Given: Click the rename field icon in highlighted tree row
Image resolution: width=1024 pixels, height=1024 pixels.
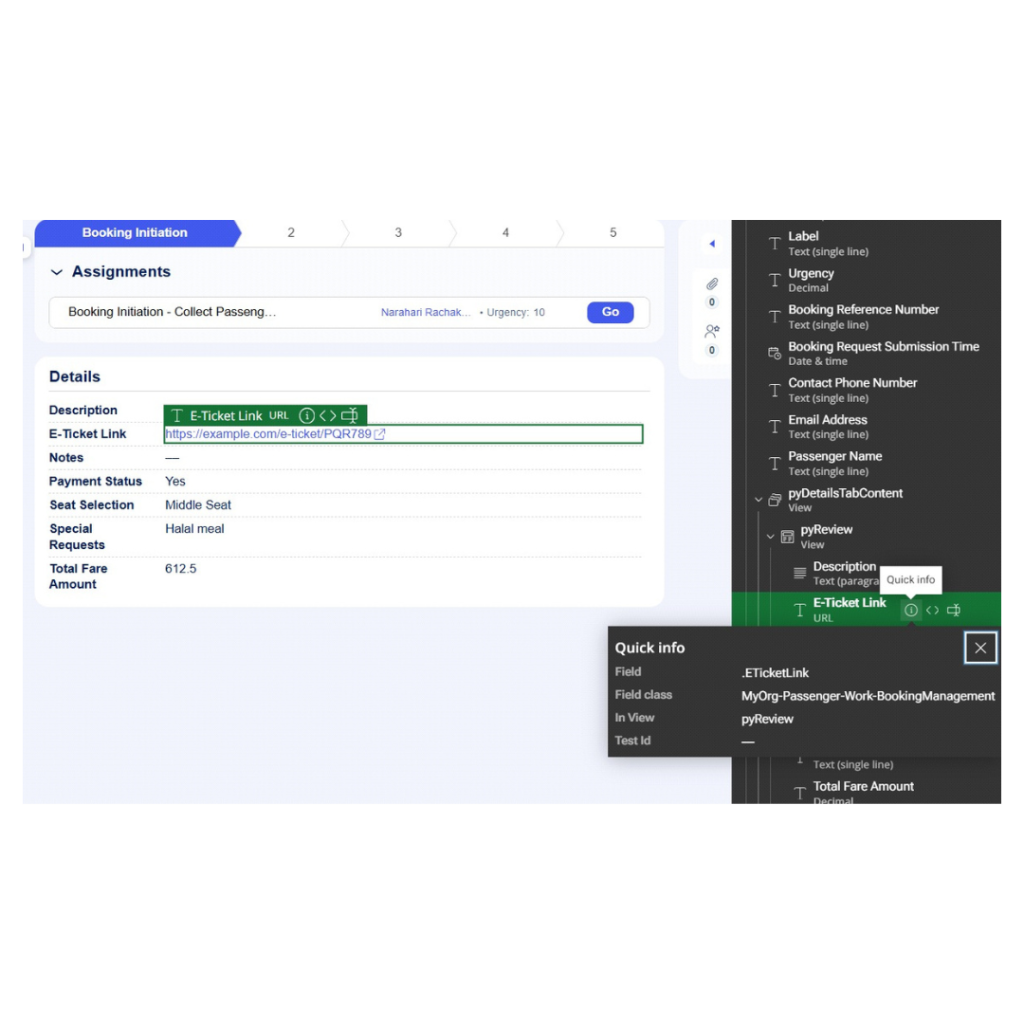Looking at the screenshot, I should coord(954,610).
